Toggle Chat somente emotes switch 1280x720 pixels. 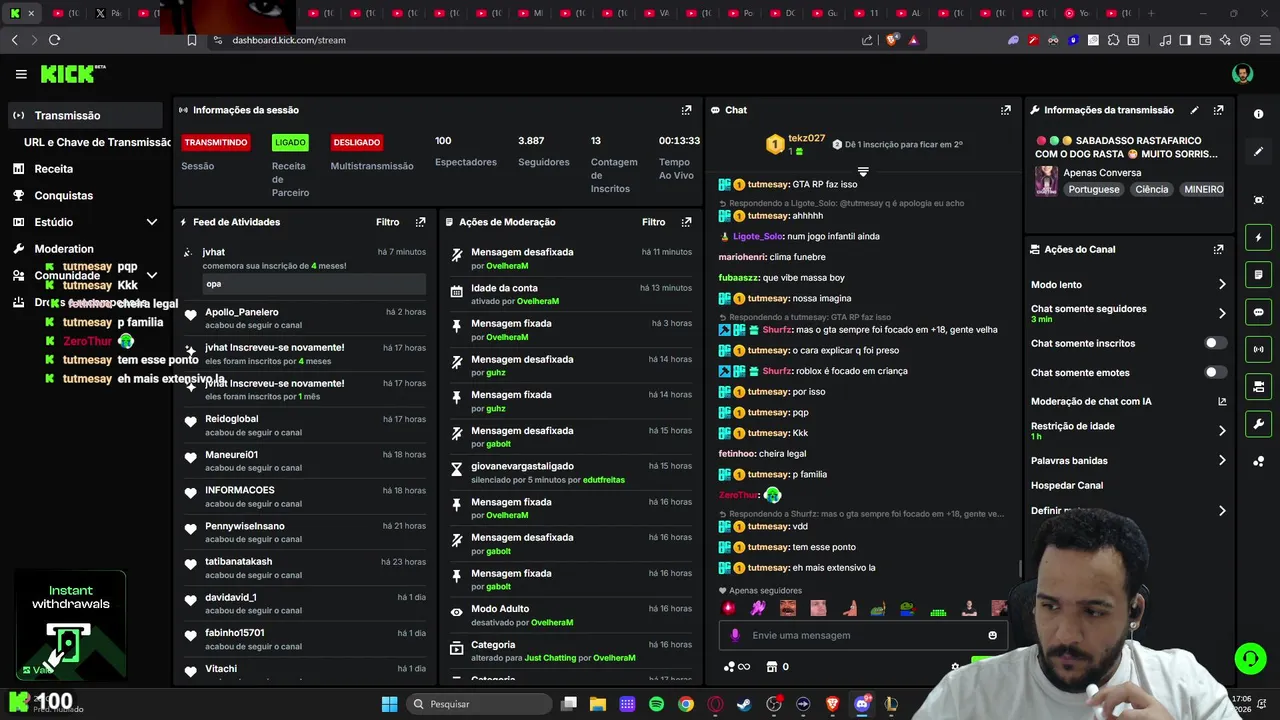pyautogui.click(x=1215, y=372)
